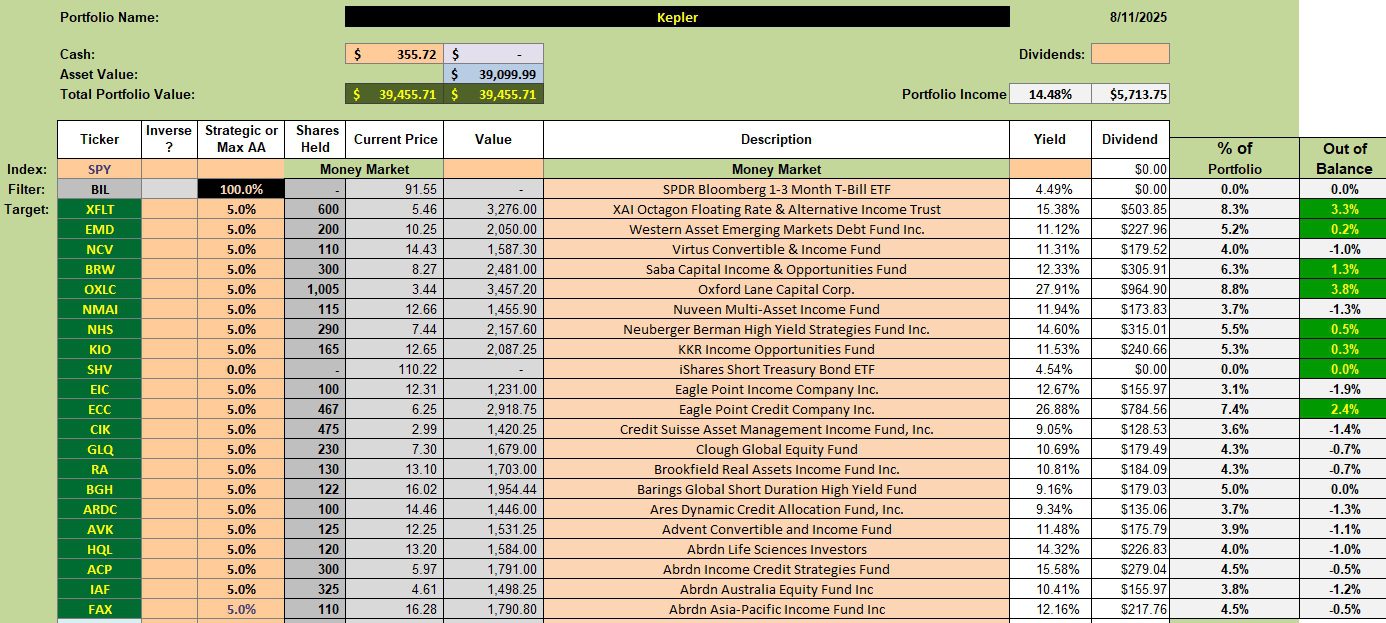Select the ACP ticker cell

coord(99,569)
